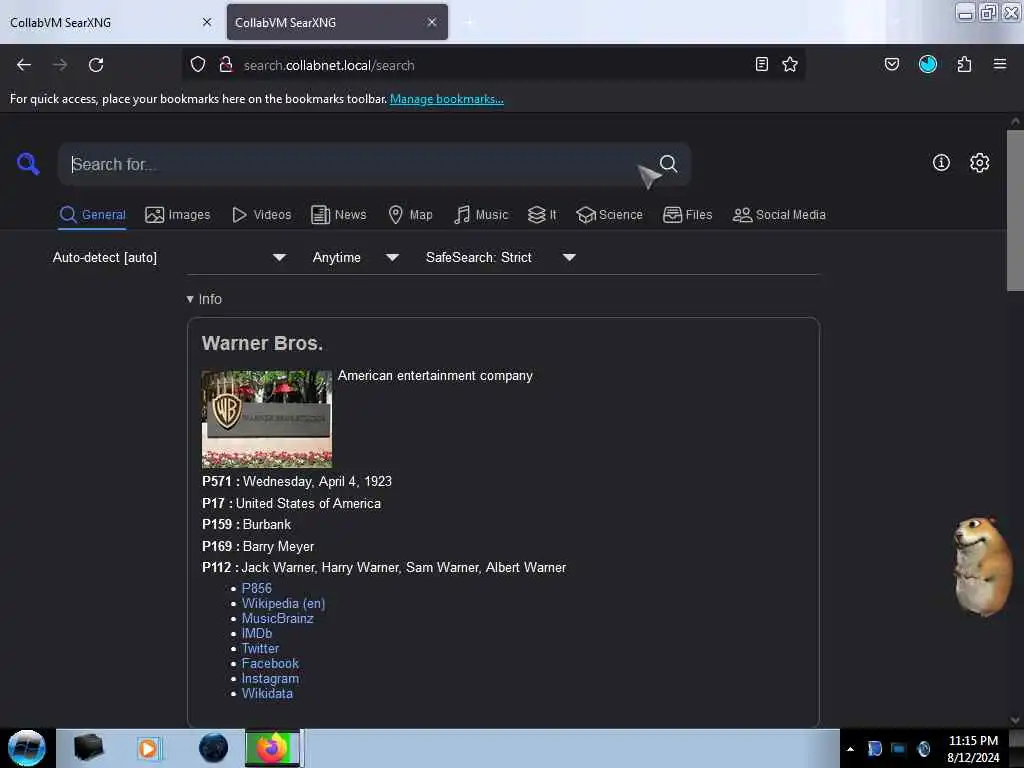Open SearXNG preferences gear icon
1024x768 pixels.
(x=979, y=163)
